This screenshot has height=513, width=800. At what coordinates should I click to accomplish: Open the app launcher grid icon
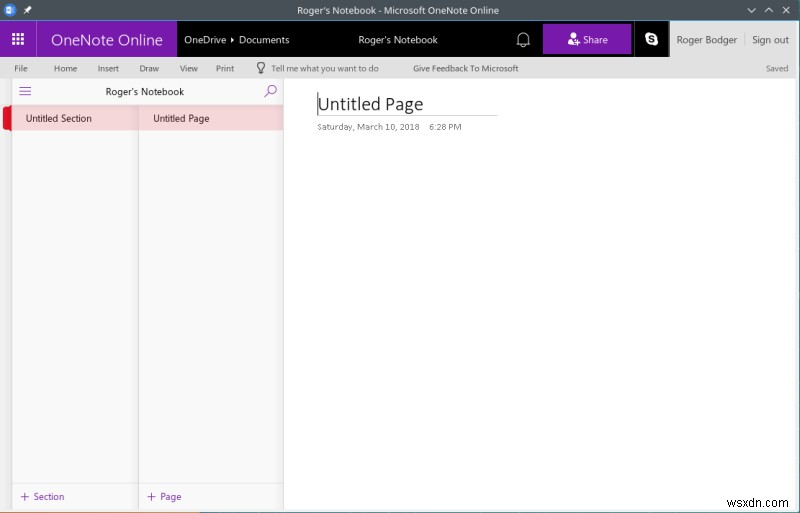pyautogui.click(x=18, y=39)
